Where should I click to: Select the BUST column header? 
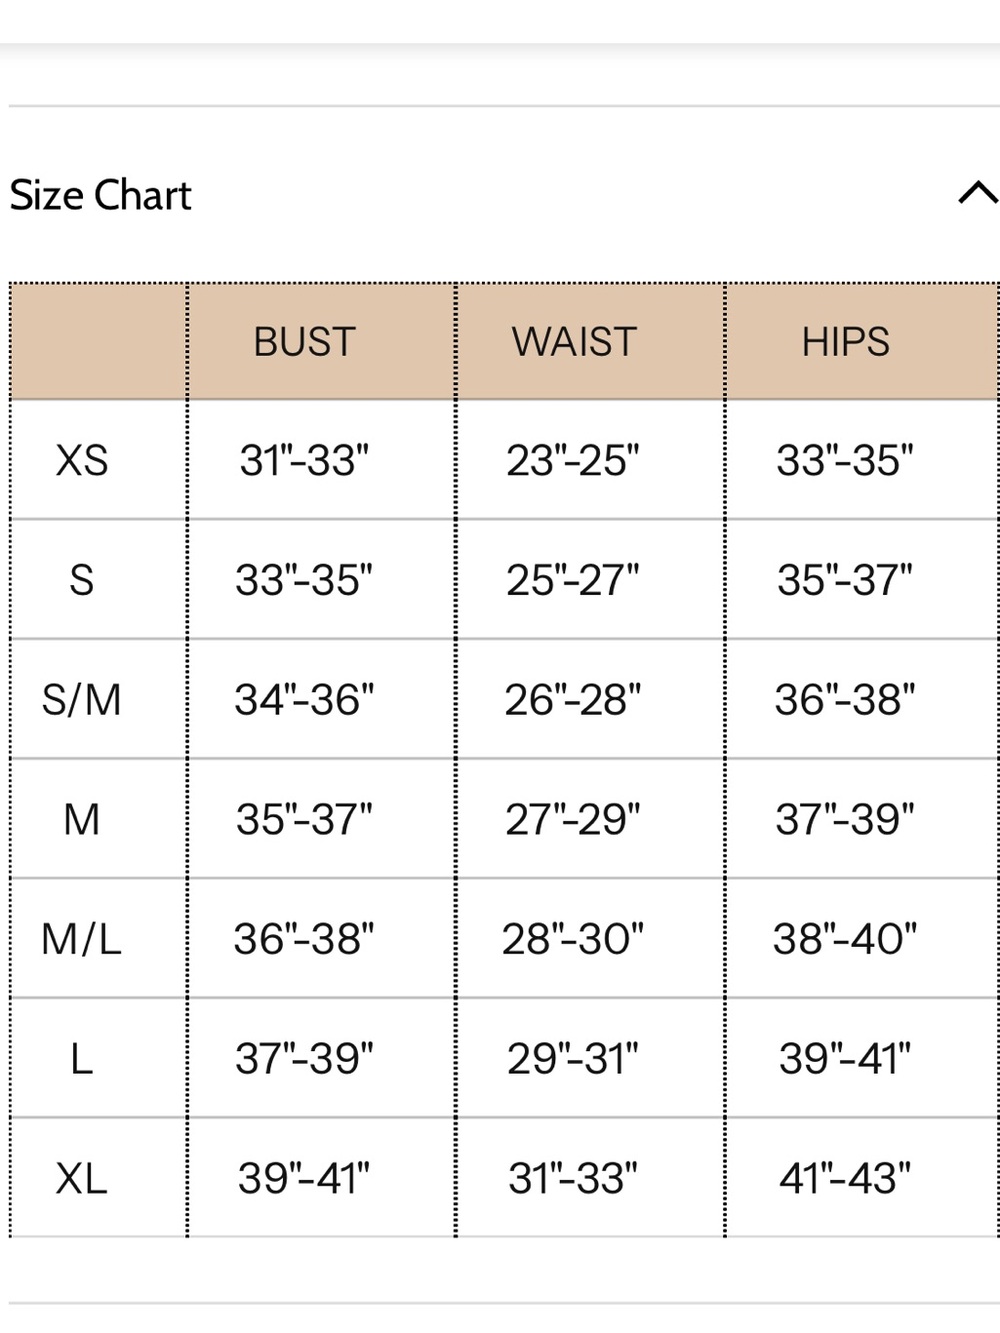[x=304, y=342]
